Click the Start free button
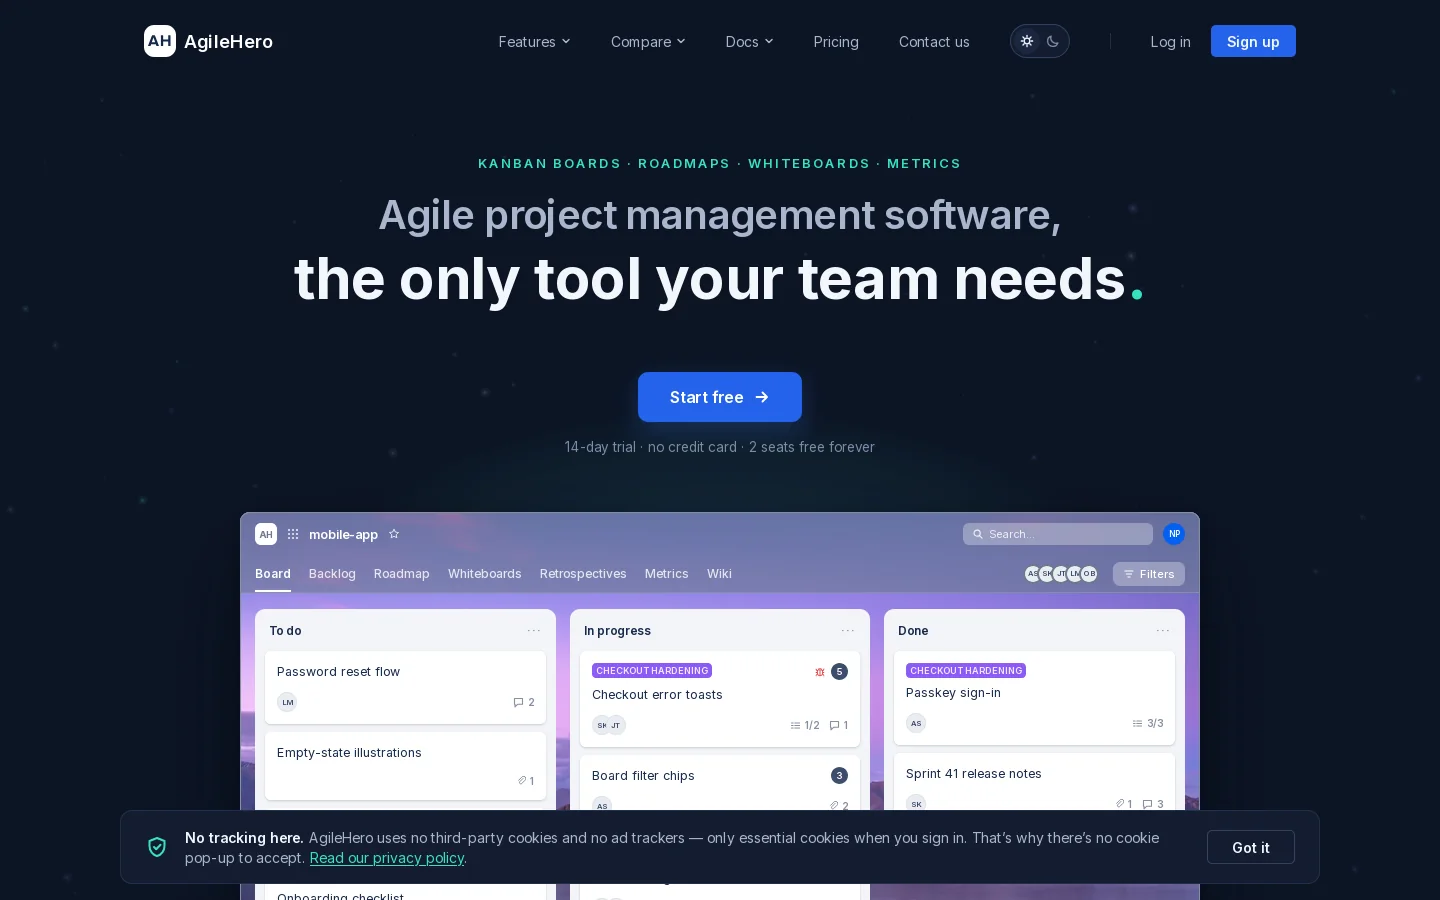 click(x=720, y=397)
